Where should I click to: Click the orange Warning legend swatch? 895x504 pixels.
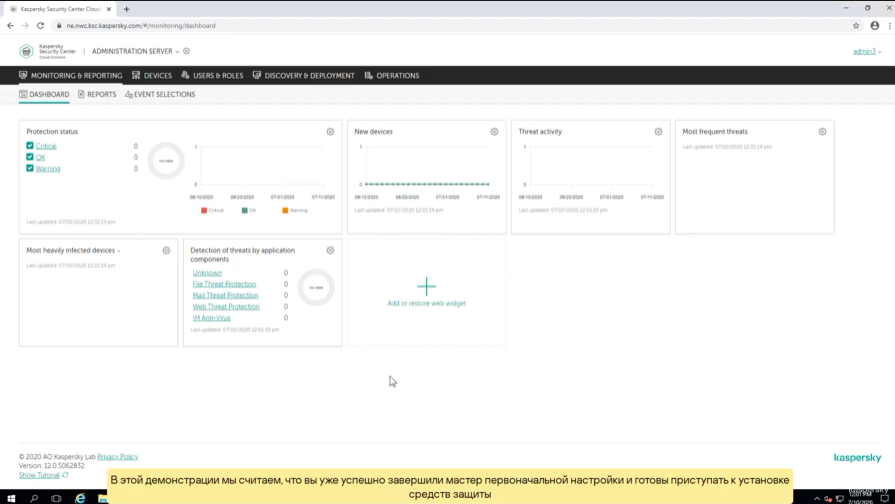285,211
